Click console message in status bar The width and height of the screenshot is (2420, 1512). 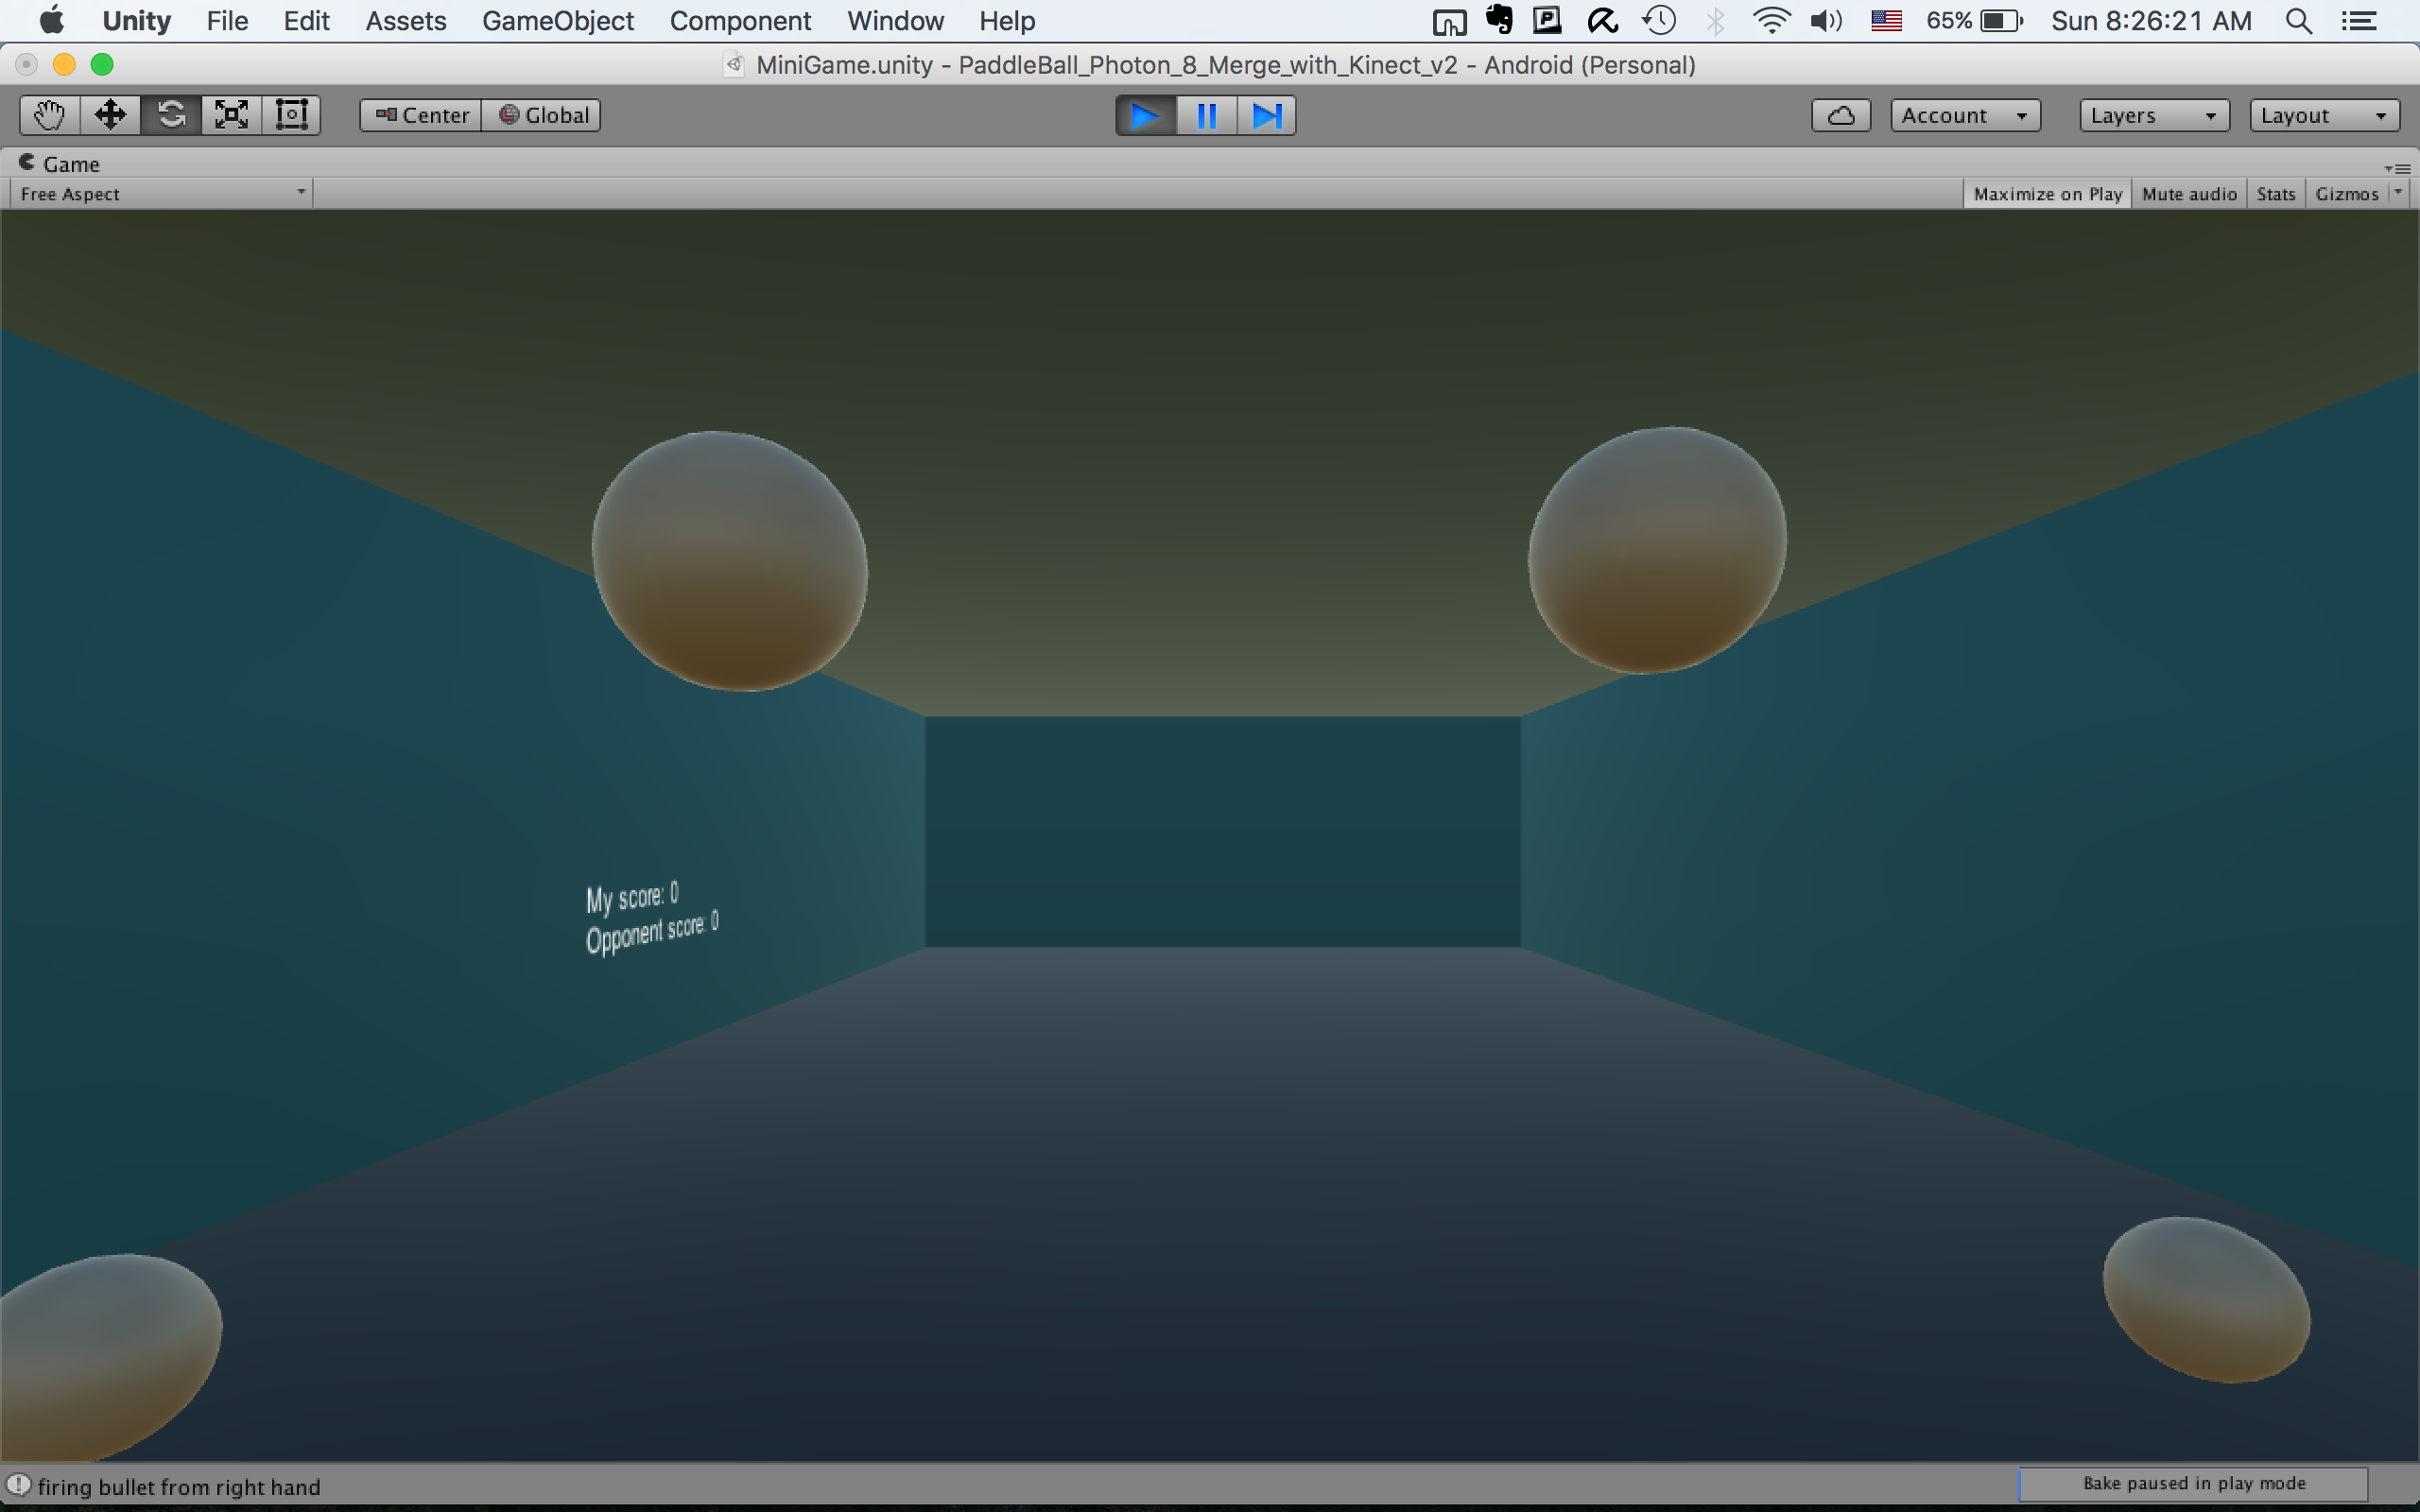pyautogui.click(x=178, y=1487)
